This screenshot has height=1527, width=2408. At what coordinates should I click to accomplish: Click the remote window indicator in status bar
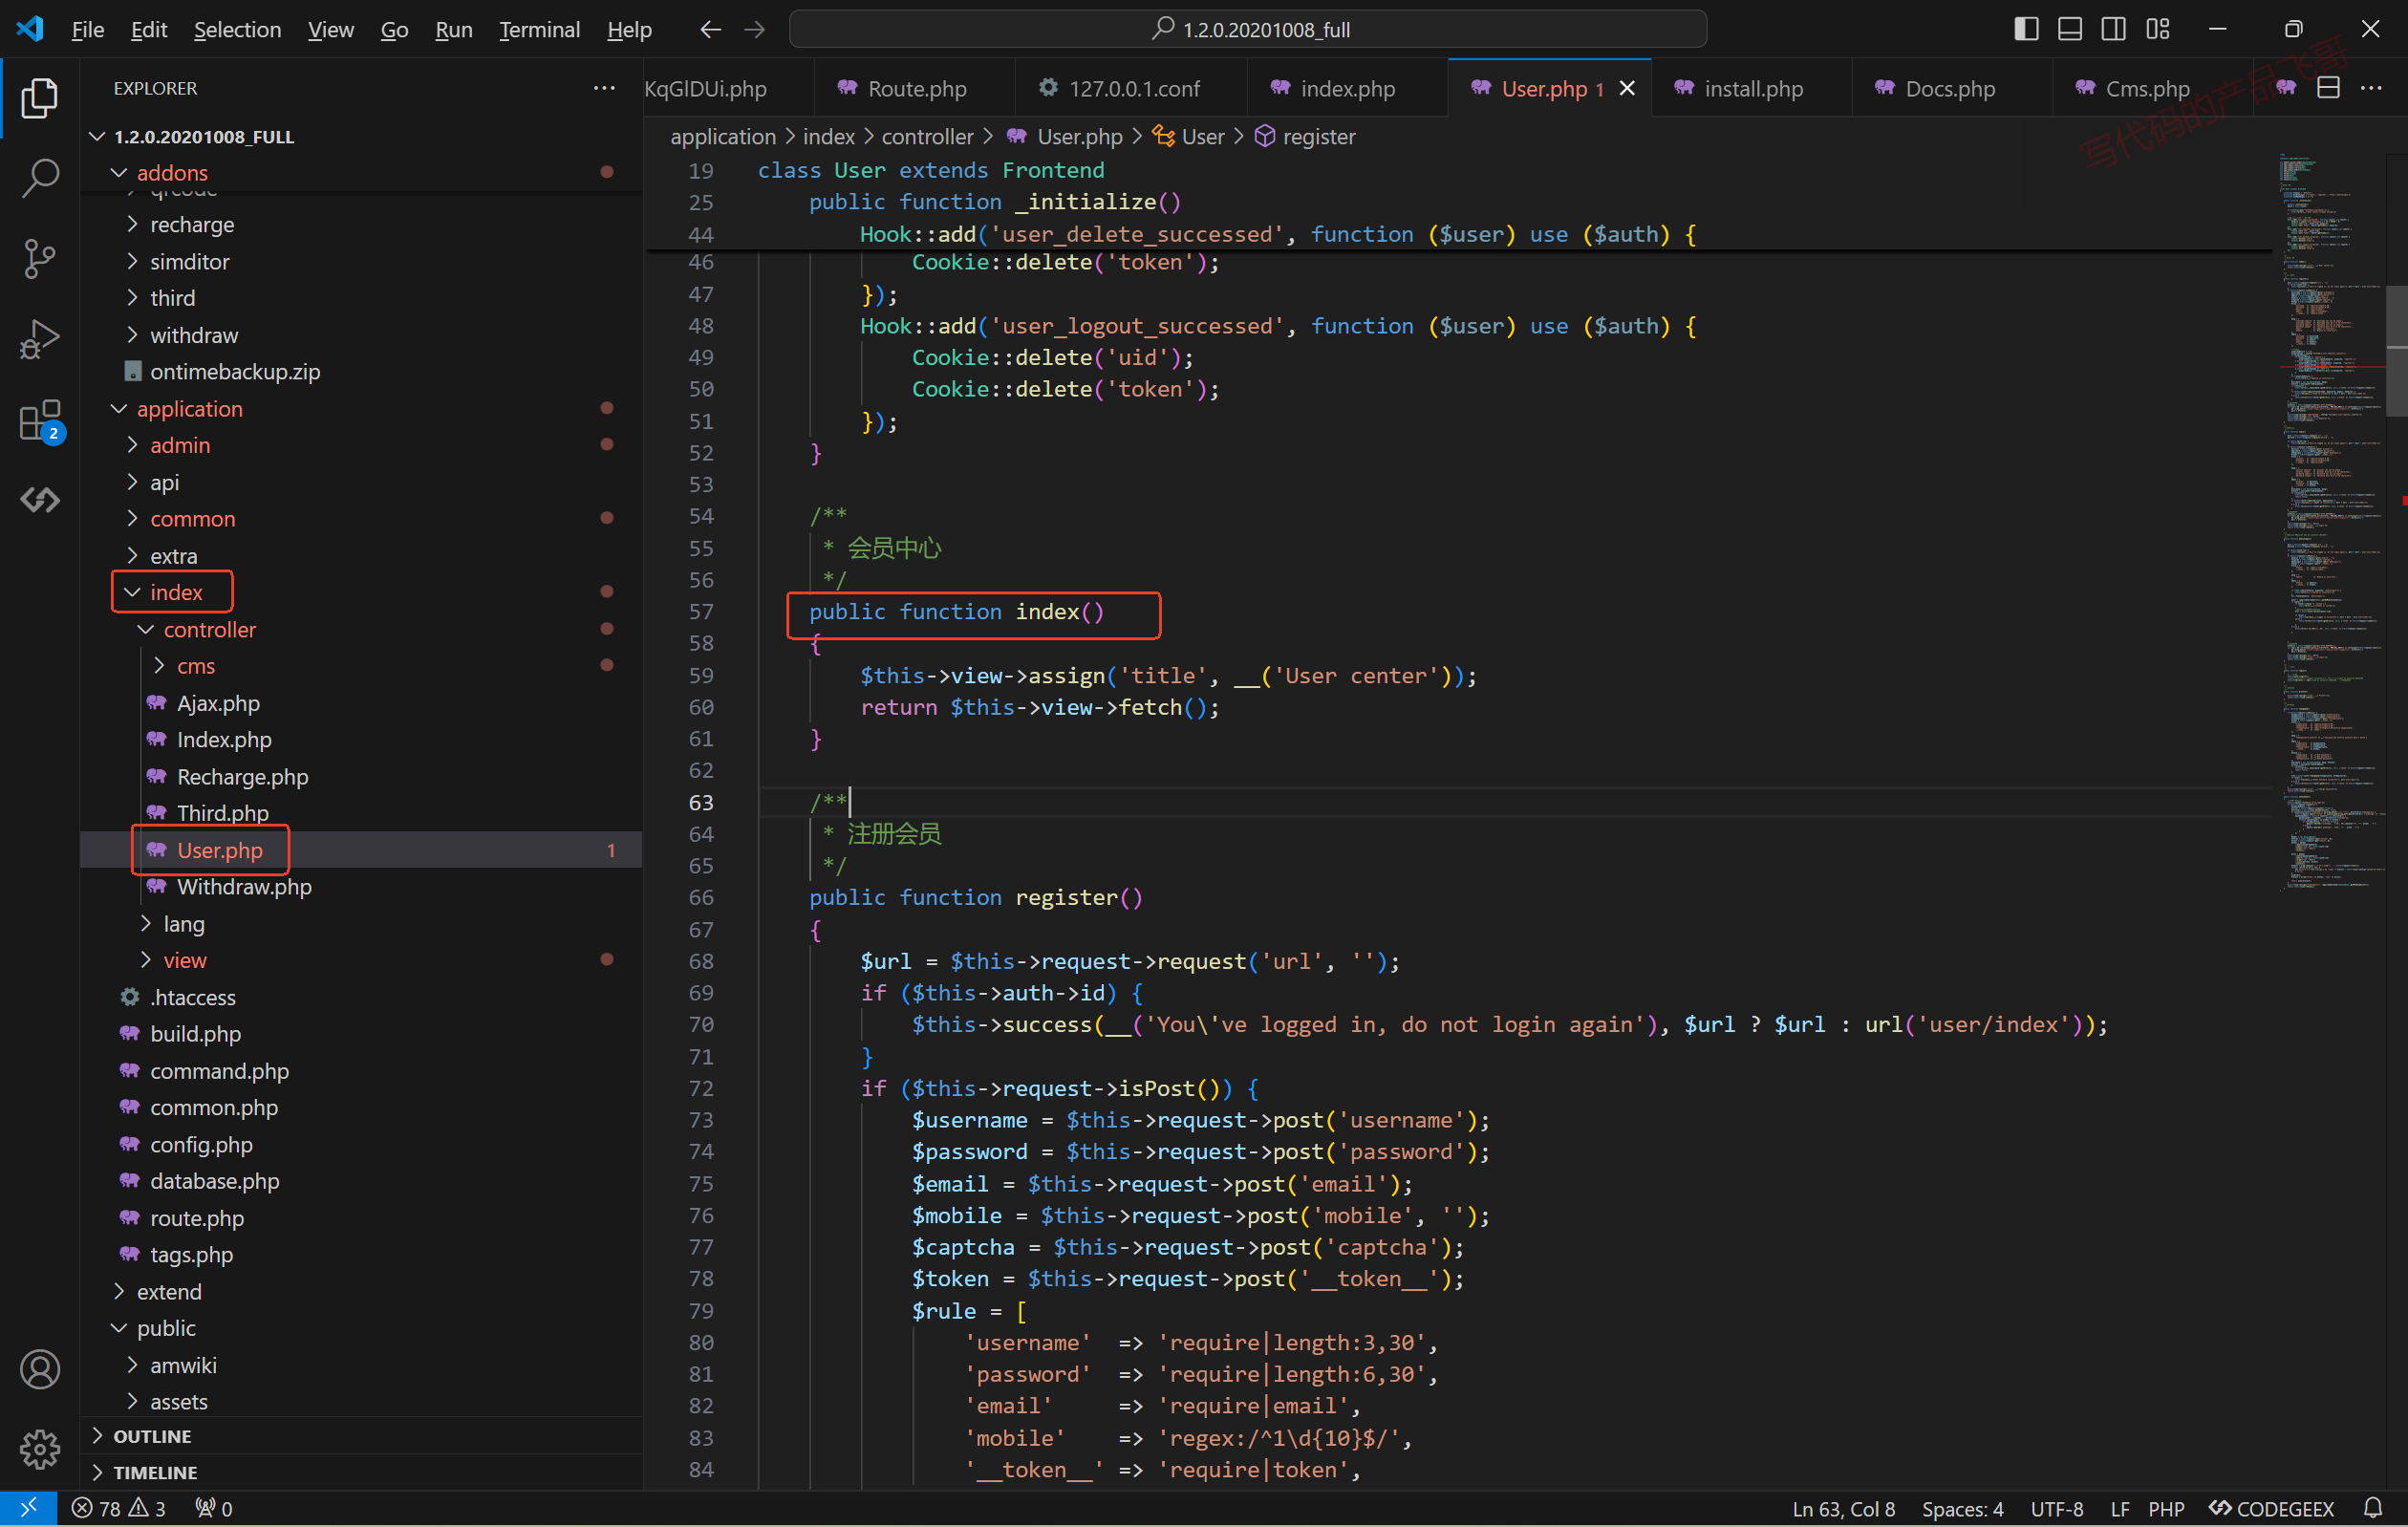pyautogui.click(x=28, y=1508)
